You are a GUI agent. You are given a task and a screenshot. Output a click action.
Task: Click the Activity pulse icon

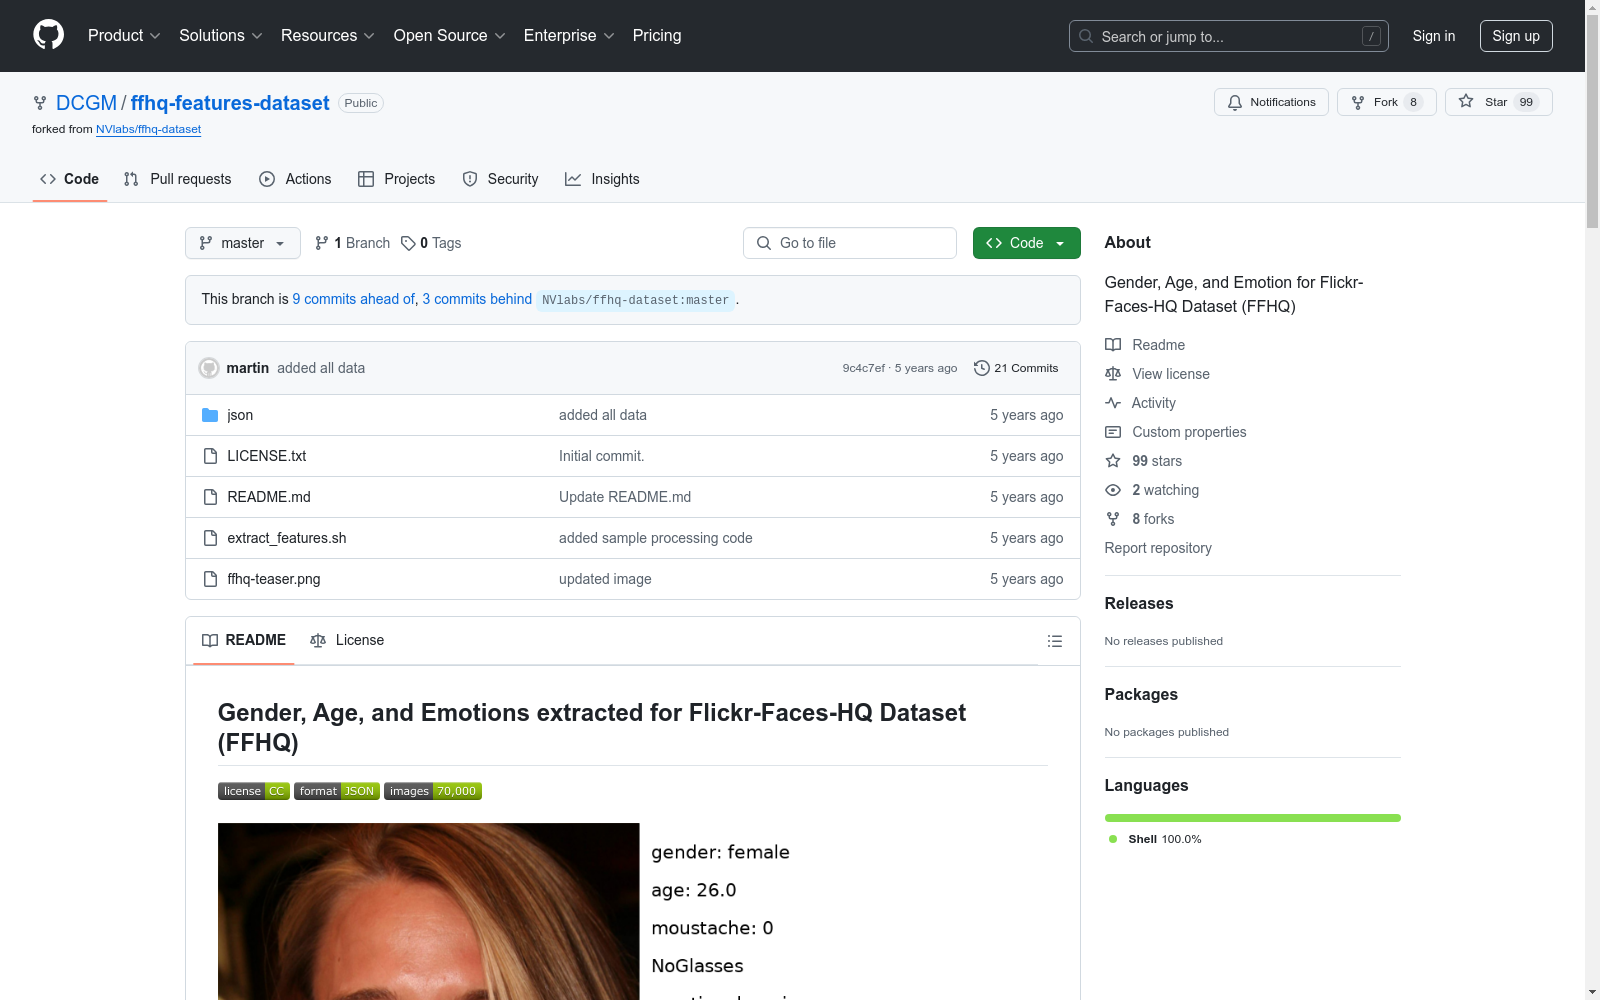(x=1113, y=403)
